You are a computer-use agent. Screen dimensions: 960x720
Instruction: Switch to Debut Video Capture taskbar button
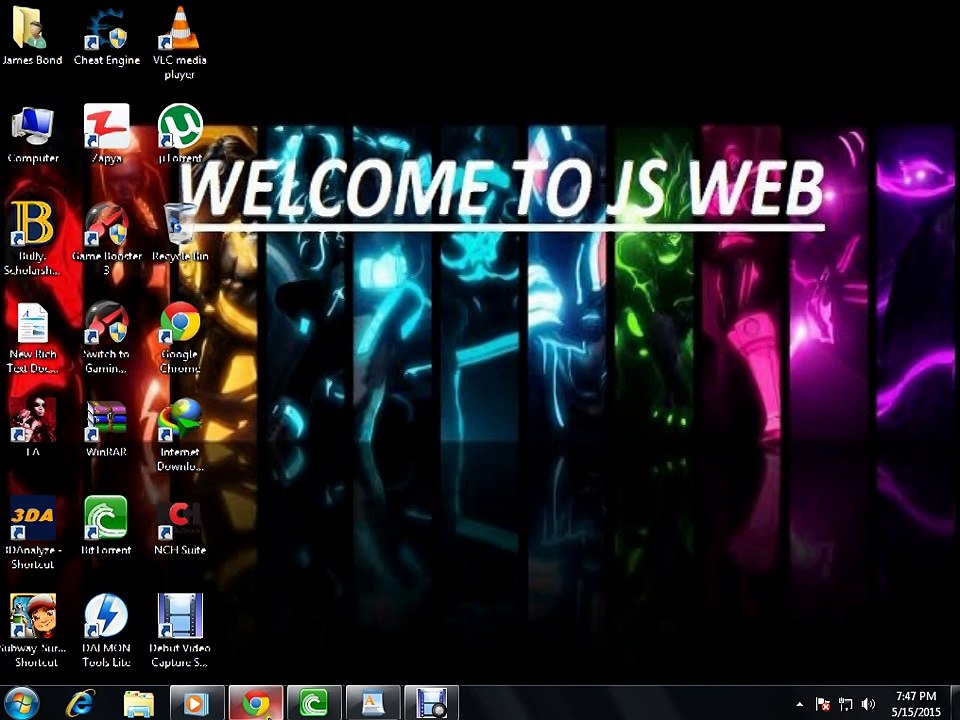(x=432, y=703)
